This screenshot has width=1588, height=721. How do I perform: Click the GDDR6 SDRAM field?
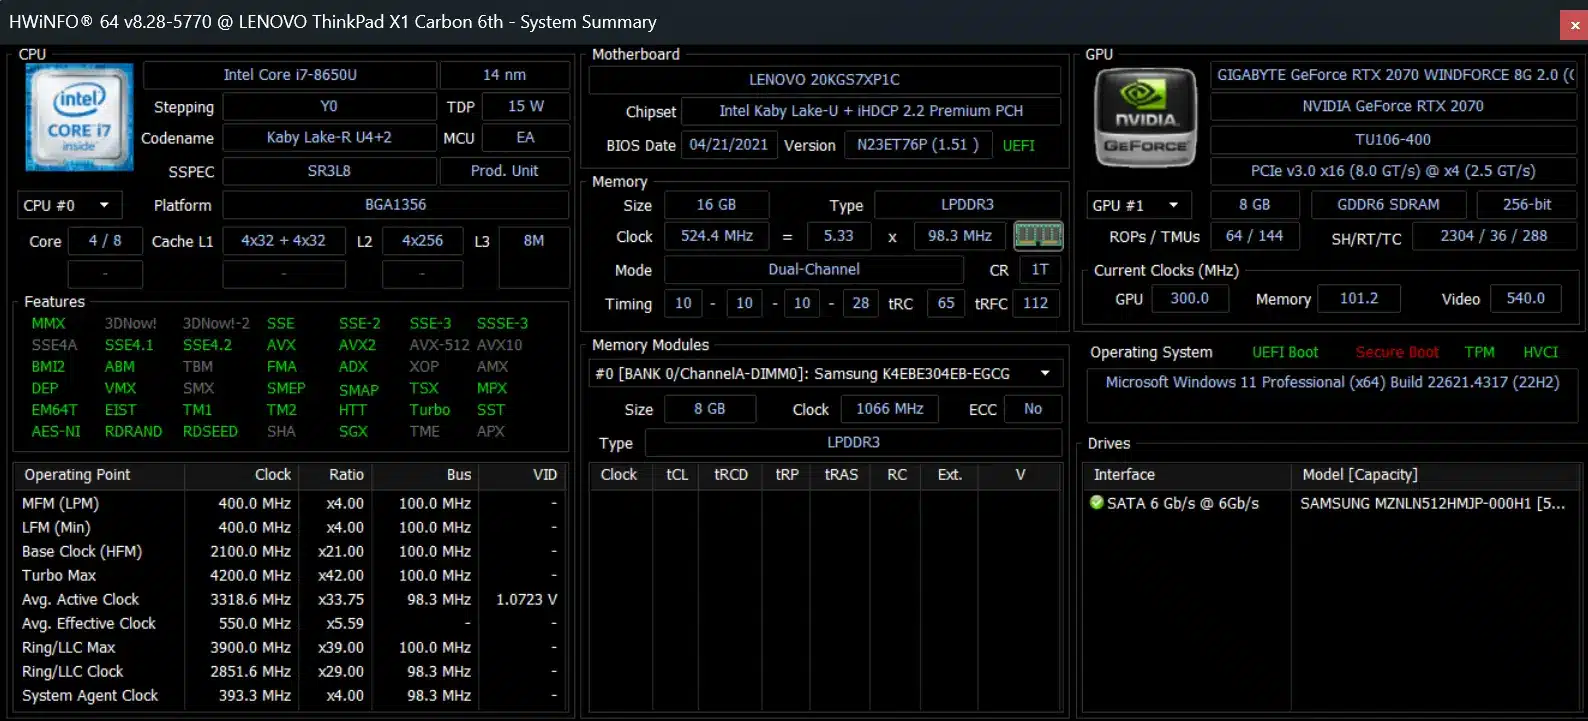(x=1389, y=205)
